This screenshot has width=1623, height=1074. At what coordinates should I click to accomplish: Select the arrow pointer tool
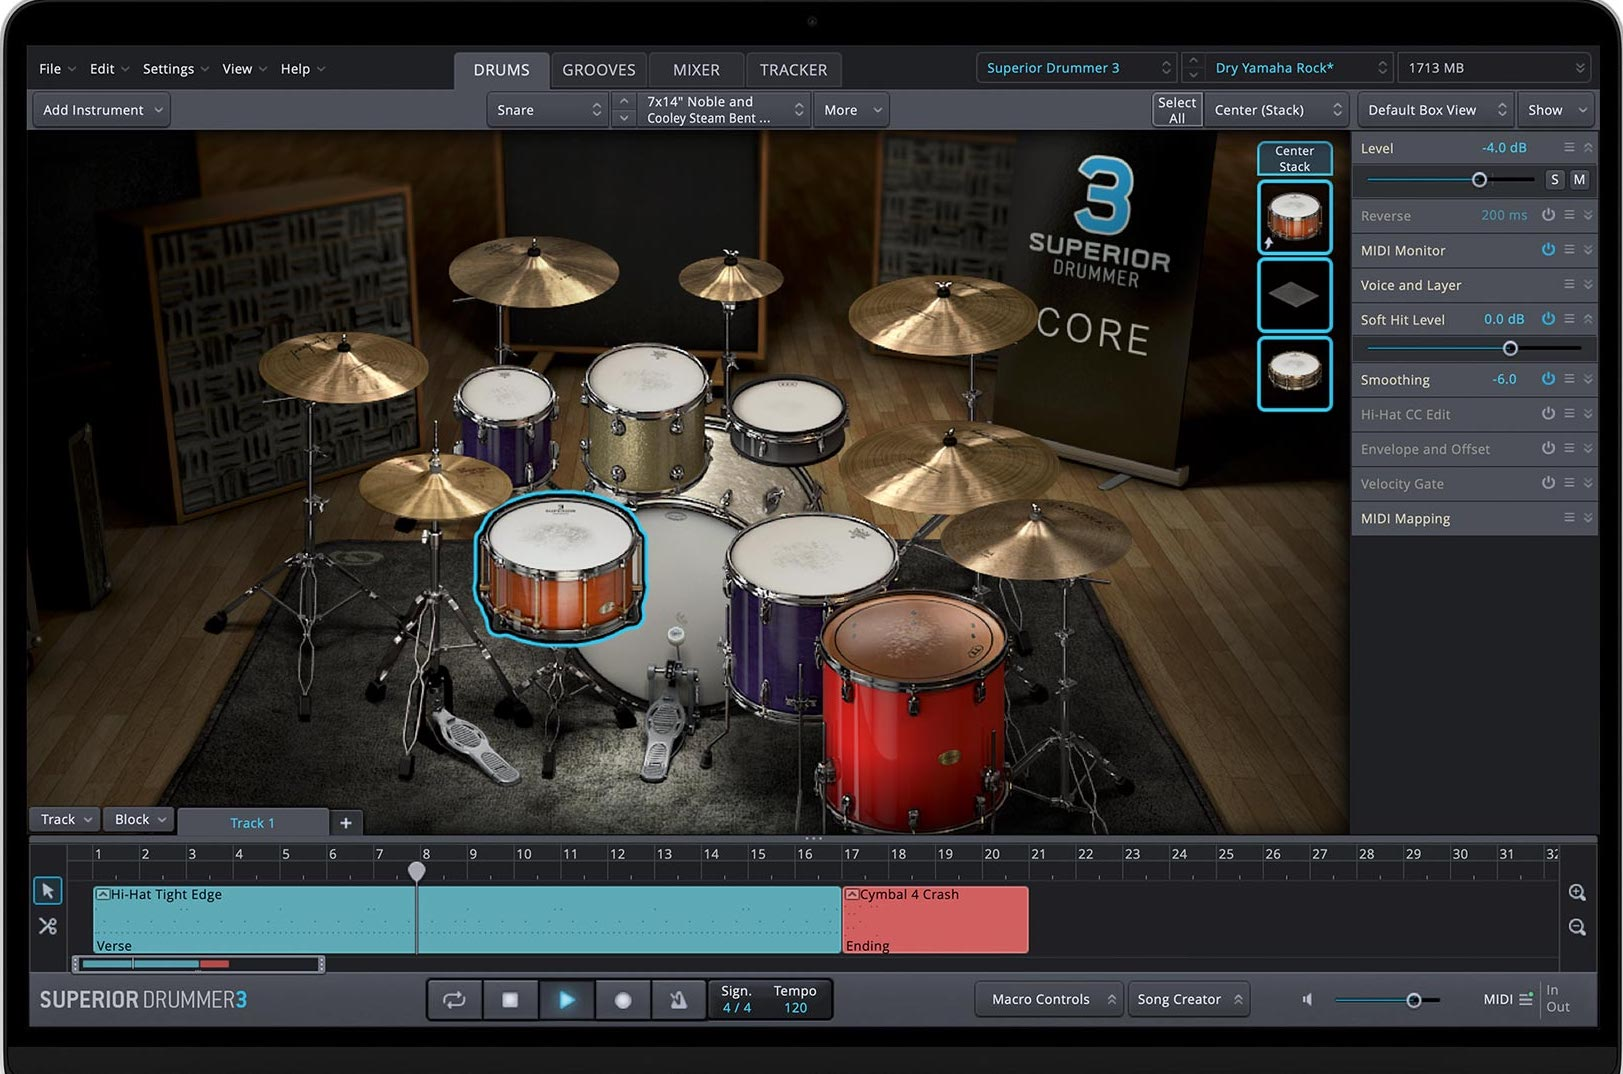coord(48,890)
